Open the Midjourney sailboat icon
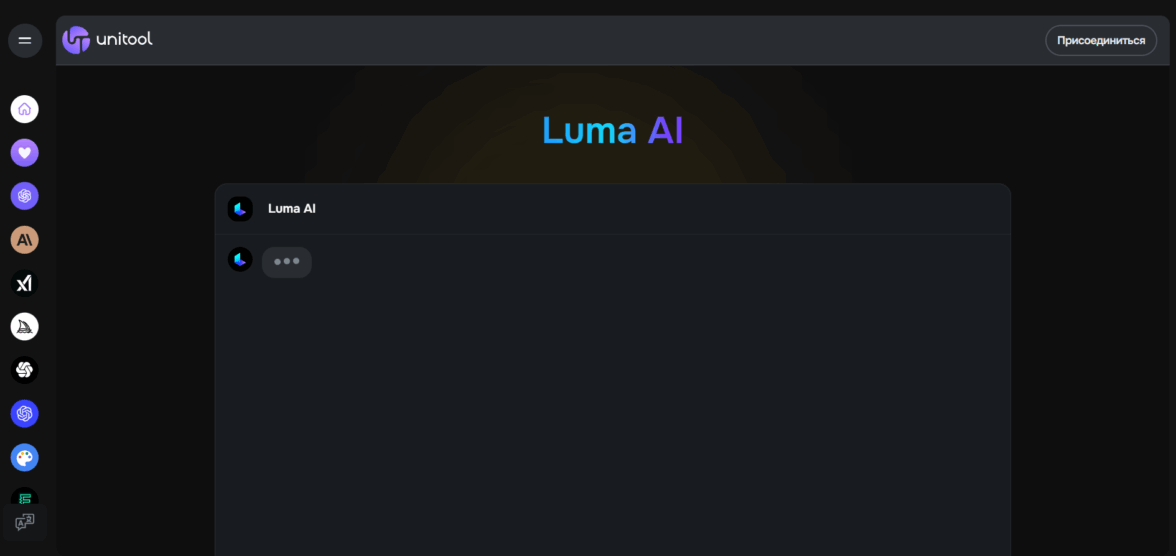The image size is (1176, 556). (25, 327)
